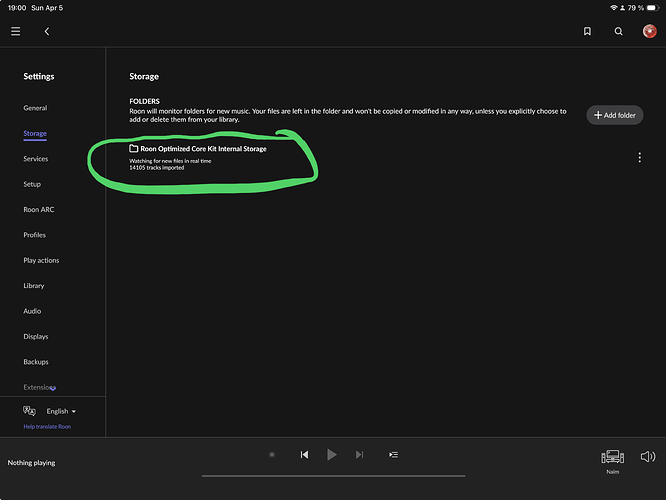Expand the English language dropdown
This screenshot has height=500, width=666.
[x=61, y=411]
